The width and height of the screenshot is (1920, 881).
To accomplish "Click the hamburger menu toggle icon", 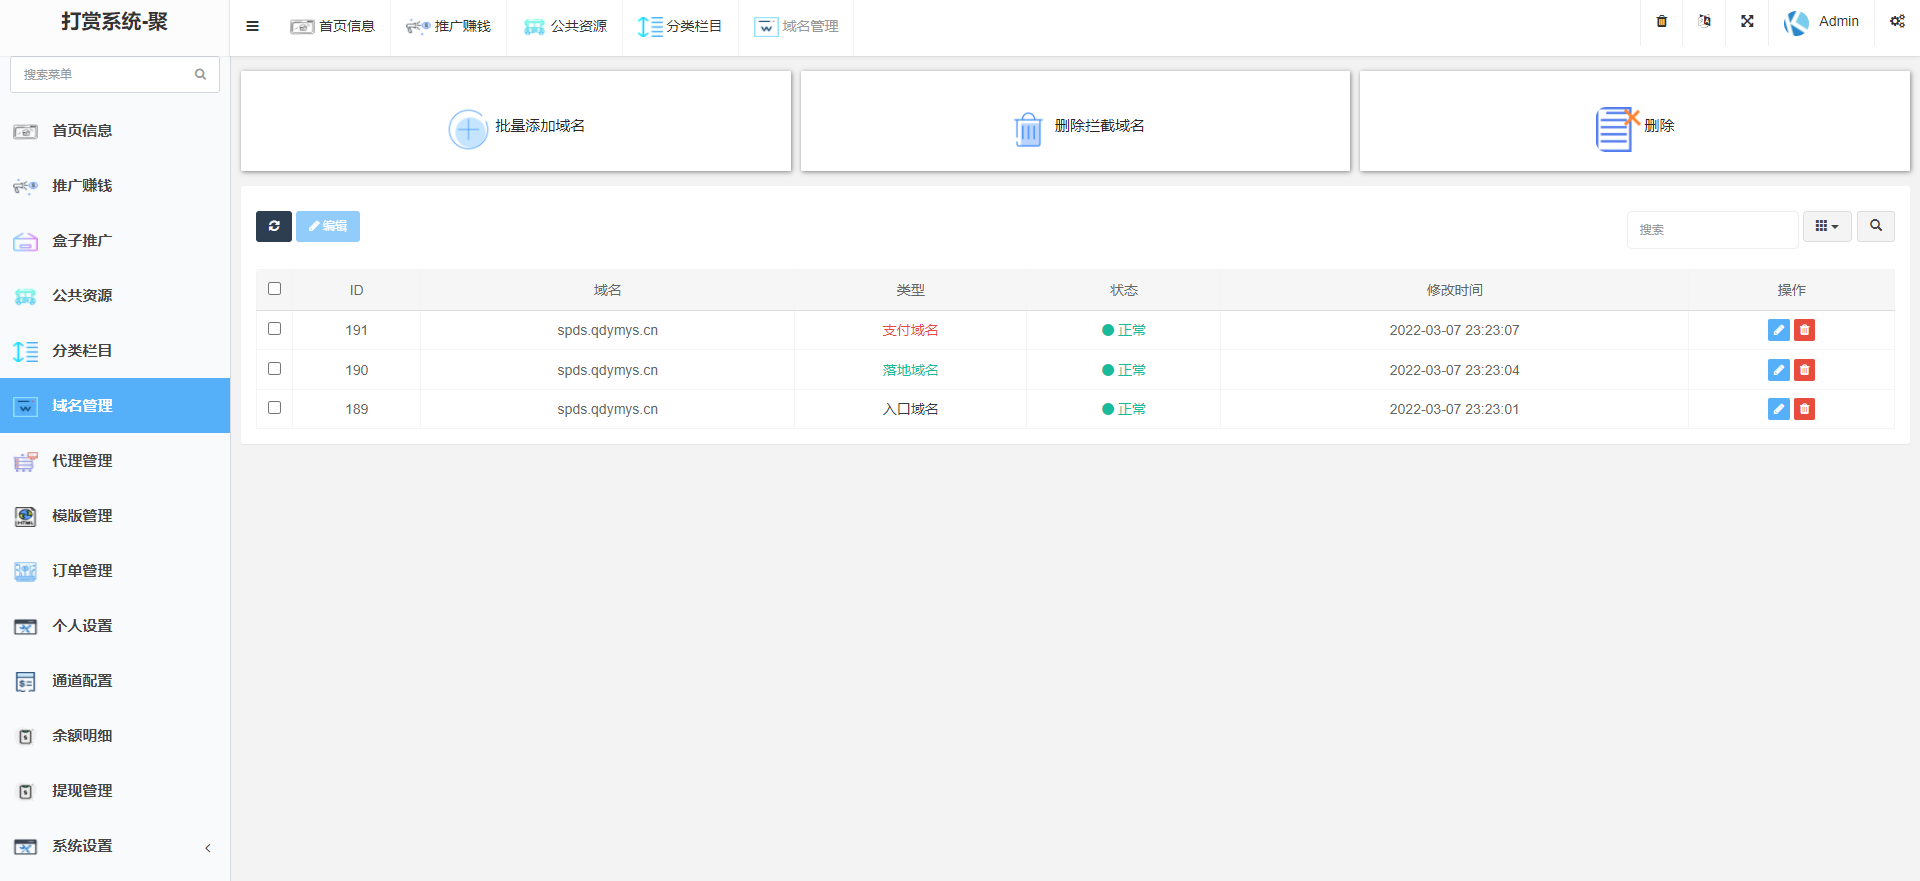I will 252,26.
